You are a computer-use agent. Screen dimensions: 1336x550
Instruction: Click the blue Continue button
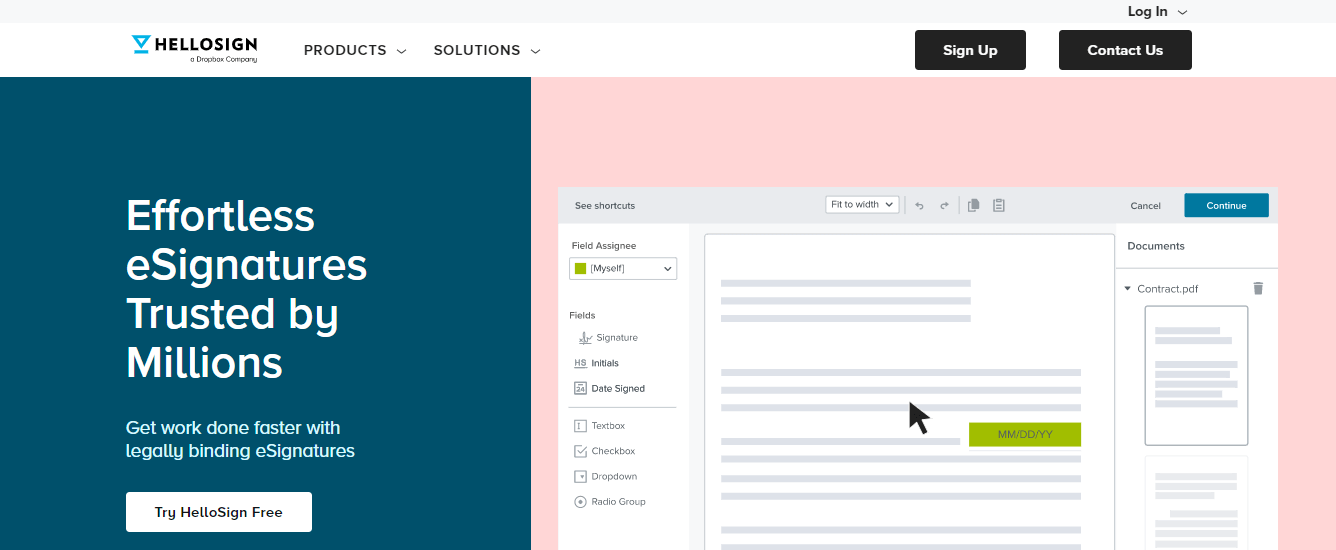coord(1226,205)
